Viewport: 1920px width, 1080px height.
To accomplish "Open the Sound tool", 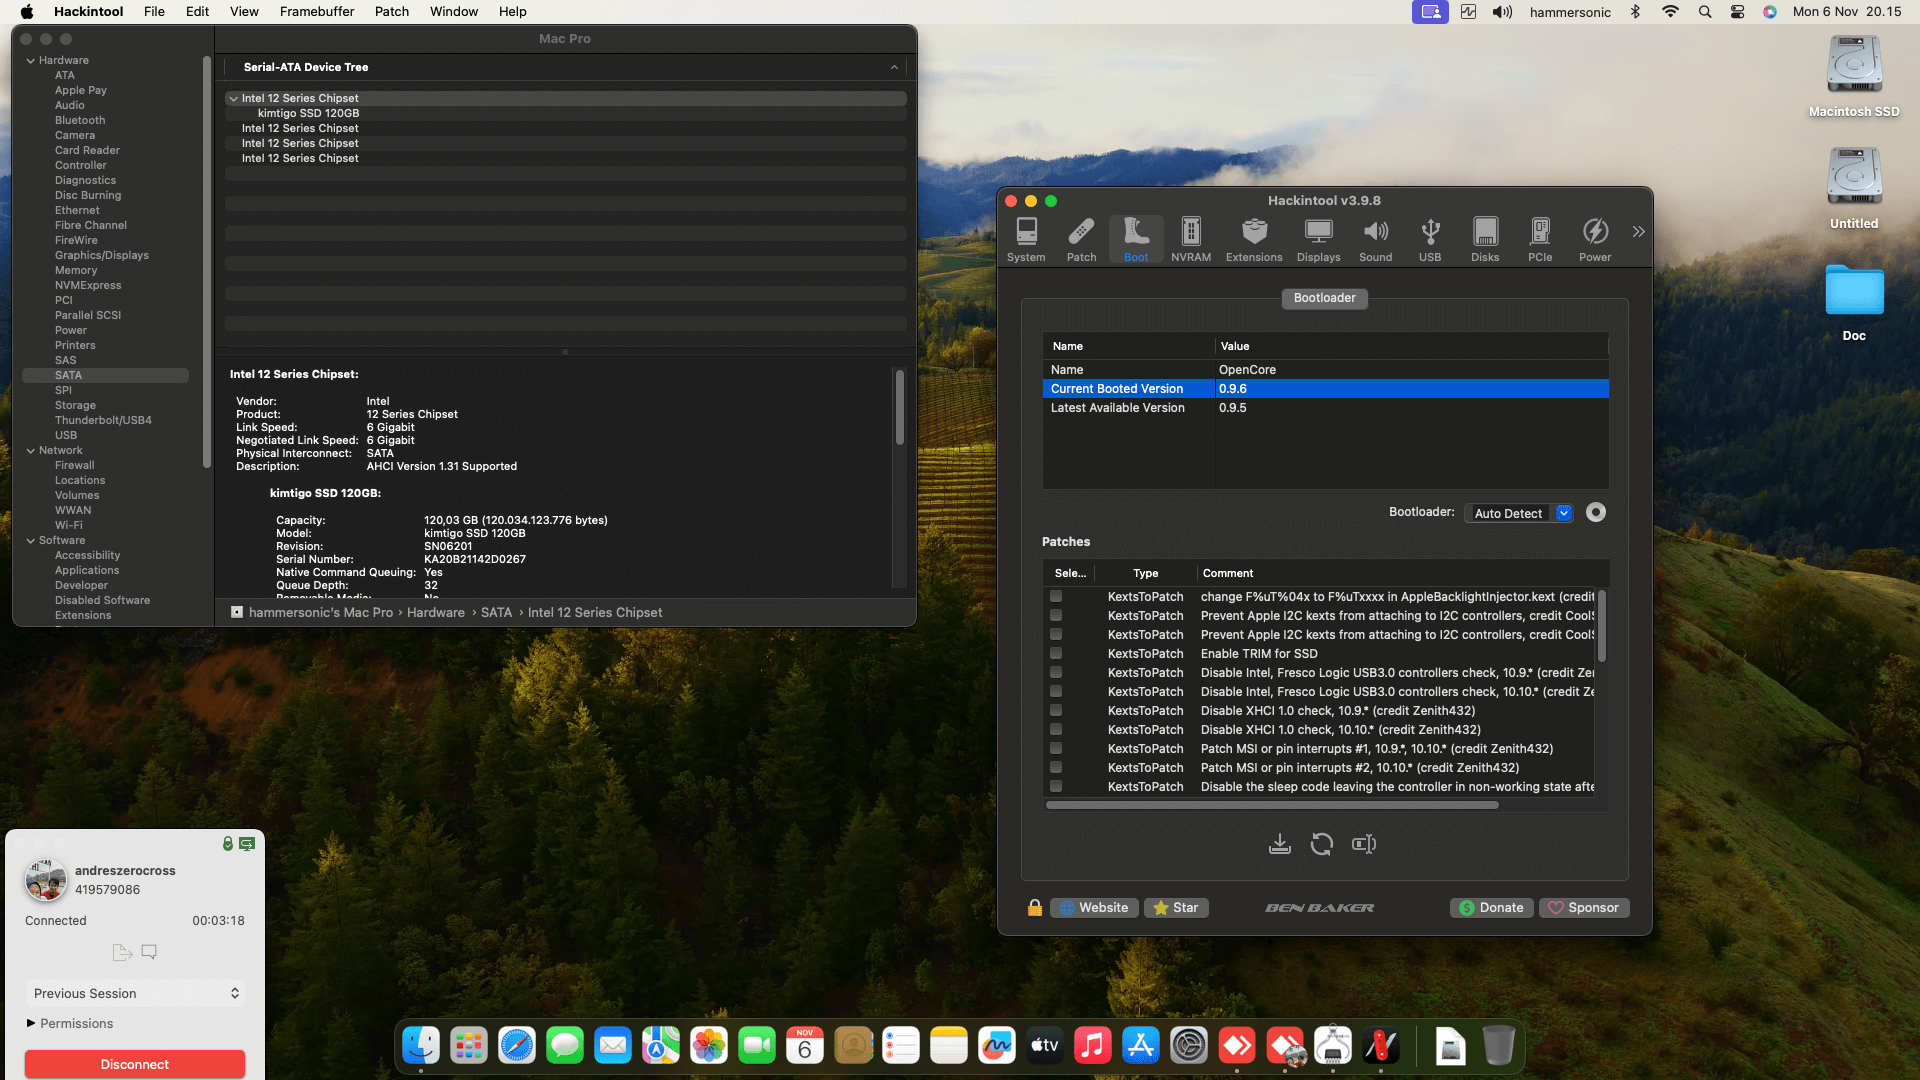I will [x=1376, y=240].
